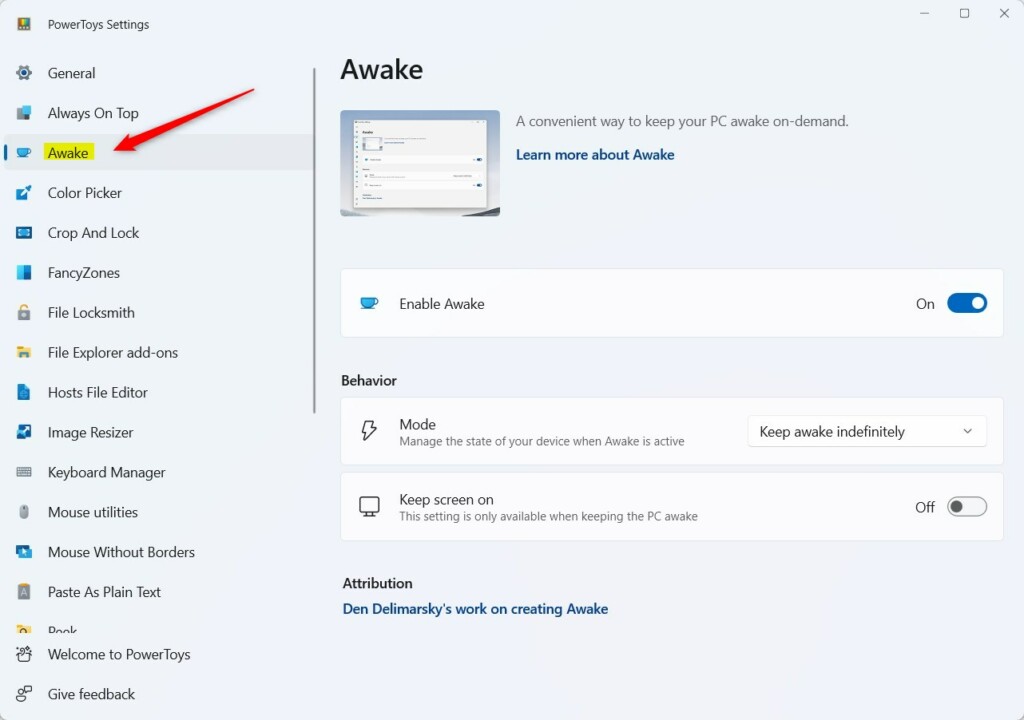The height and width of the screenshot is (720, 1024).
Task: Open the Color Picker page
Action: click(x=159, y=192)
